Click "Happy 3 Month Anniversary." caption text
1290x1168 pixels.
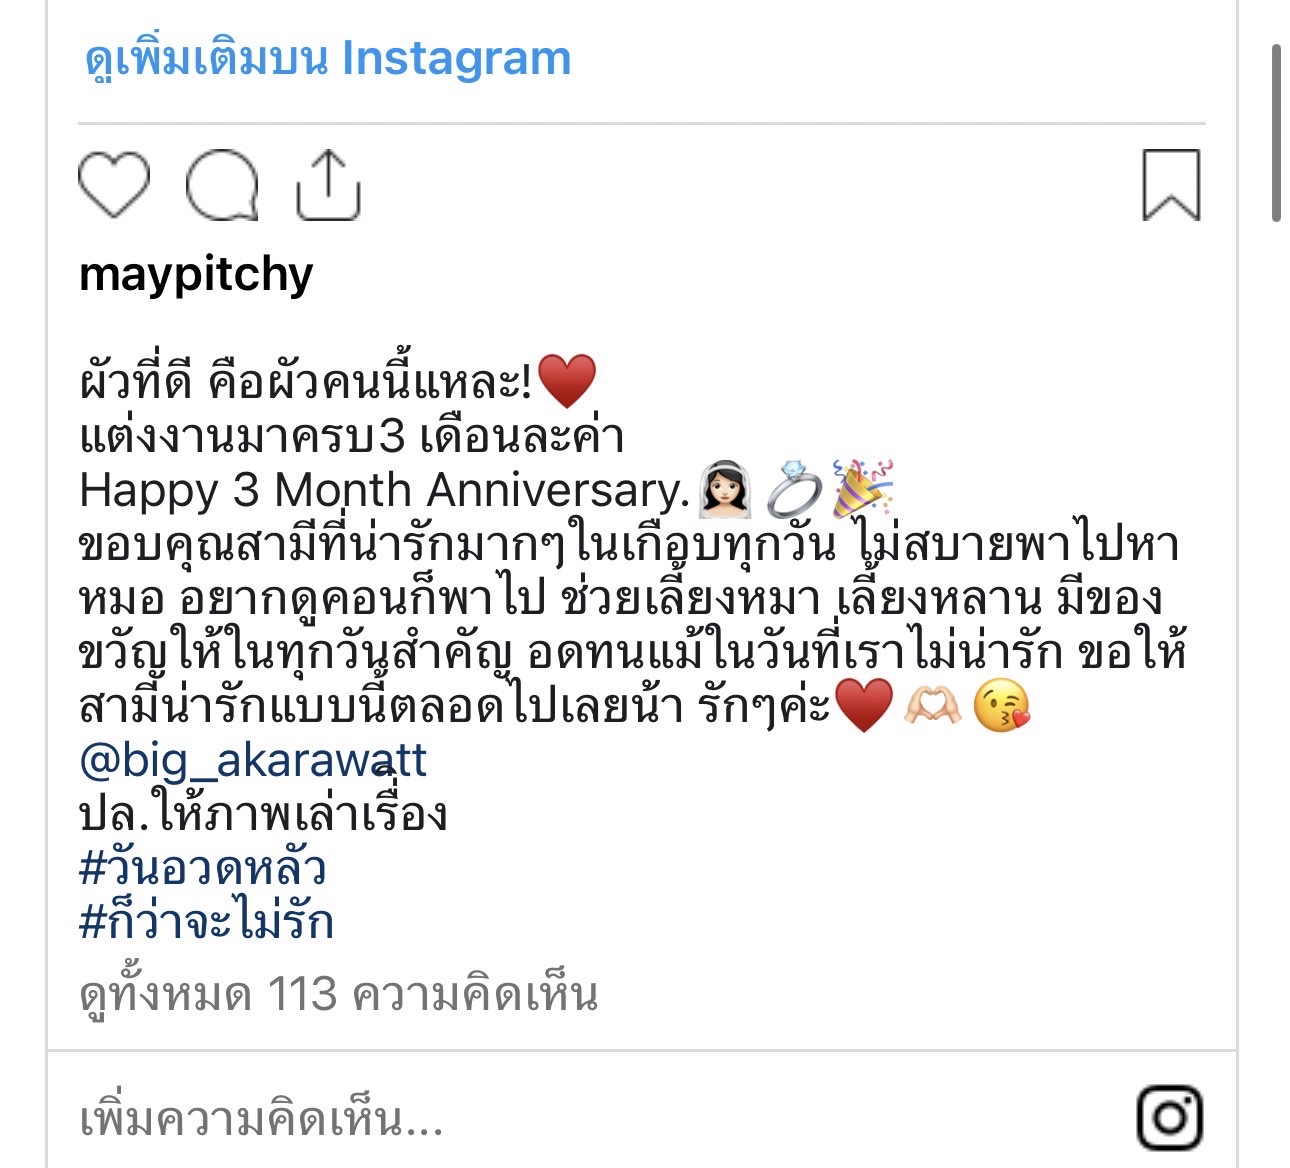coord(385,490)
